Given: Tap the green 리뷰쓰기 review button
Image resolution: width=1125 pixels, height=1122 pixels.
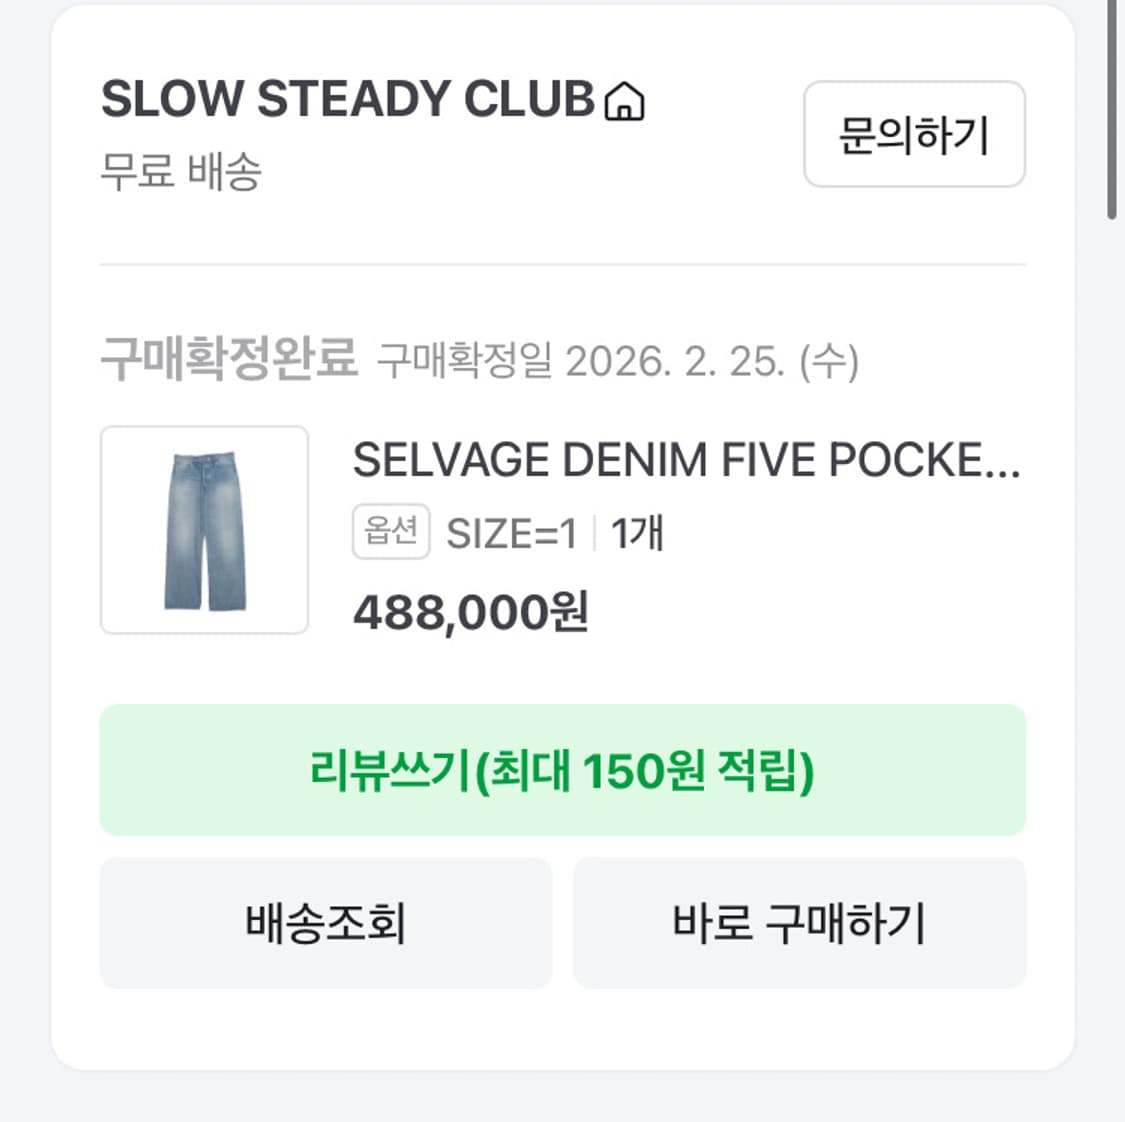Looking at the screenshot, I should [562, 770].
